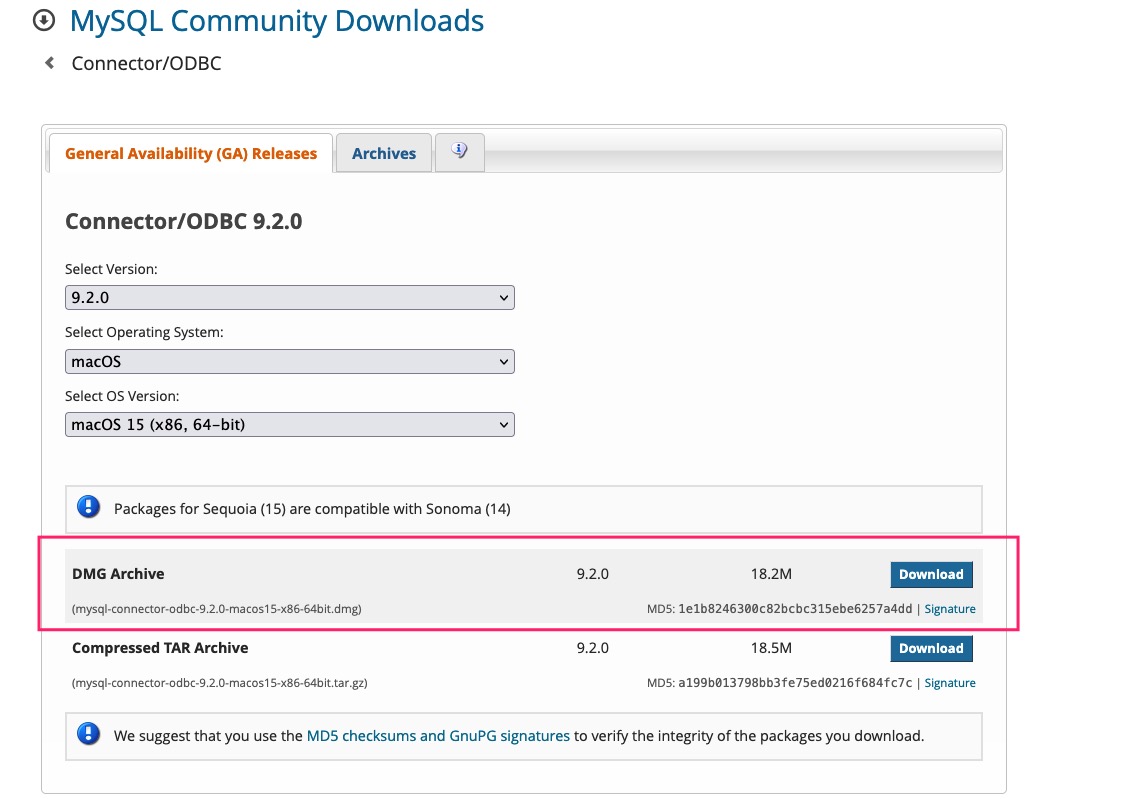Select General Availability (GA) Releases tab
Viewport: 1126px width, 799px height.
tap(191, 154)
